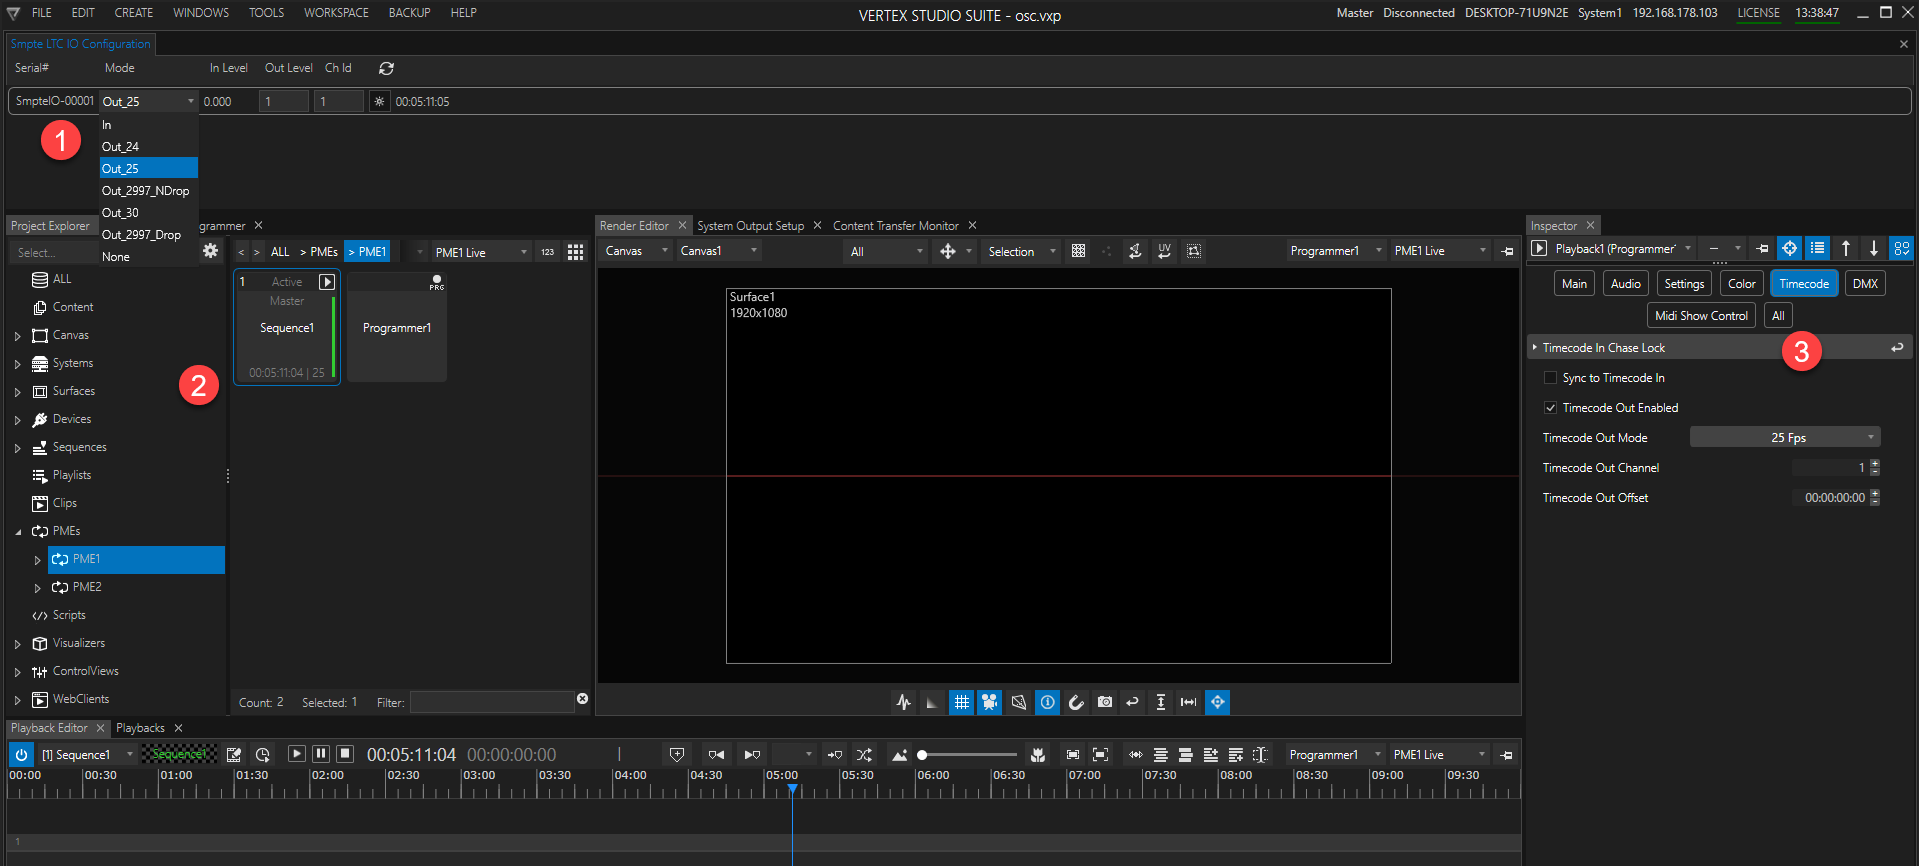The image size is (1919, 866).
Task: Click the shuffle icon in Playback Editor
Action: pos(864,754)
